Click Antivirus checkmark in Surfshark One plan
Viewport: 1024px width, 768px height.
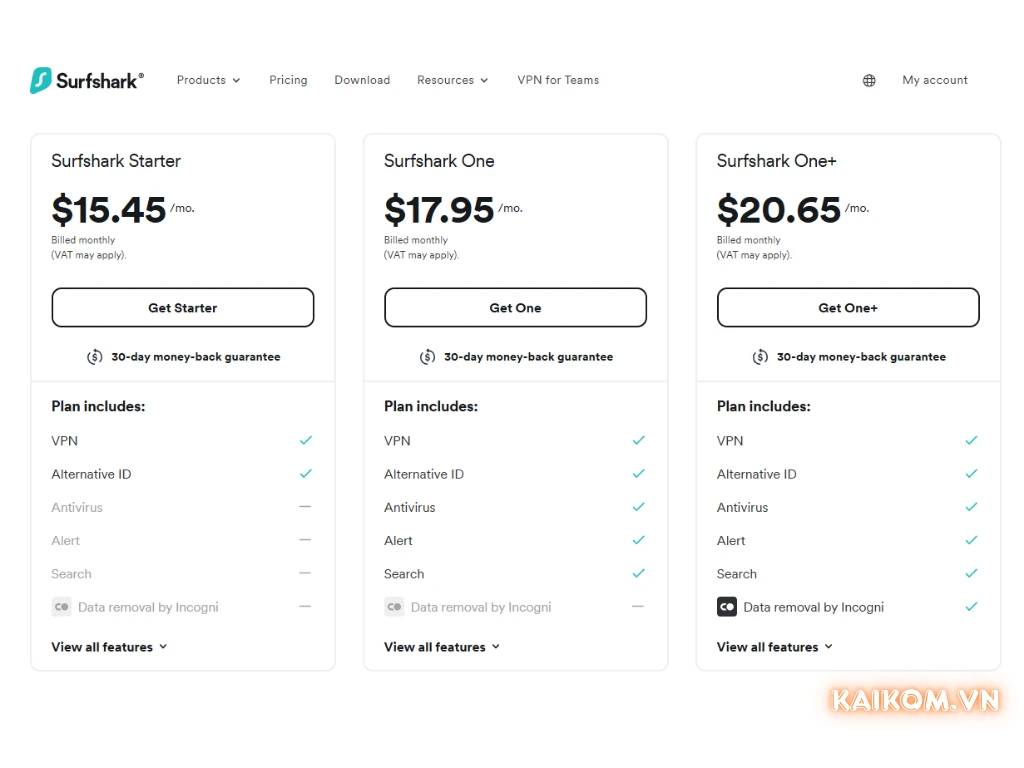tap(638, 507)
